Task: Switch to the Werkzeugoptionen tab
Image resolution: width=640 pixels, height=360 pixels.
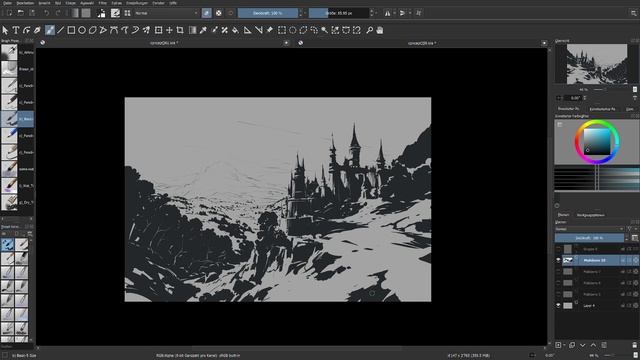Action: point(591,215)
